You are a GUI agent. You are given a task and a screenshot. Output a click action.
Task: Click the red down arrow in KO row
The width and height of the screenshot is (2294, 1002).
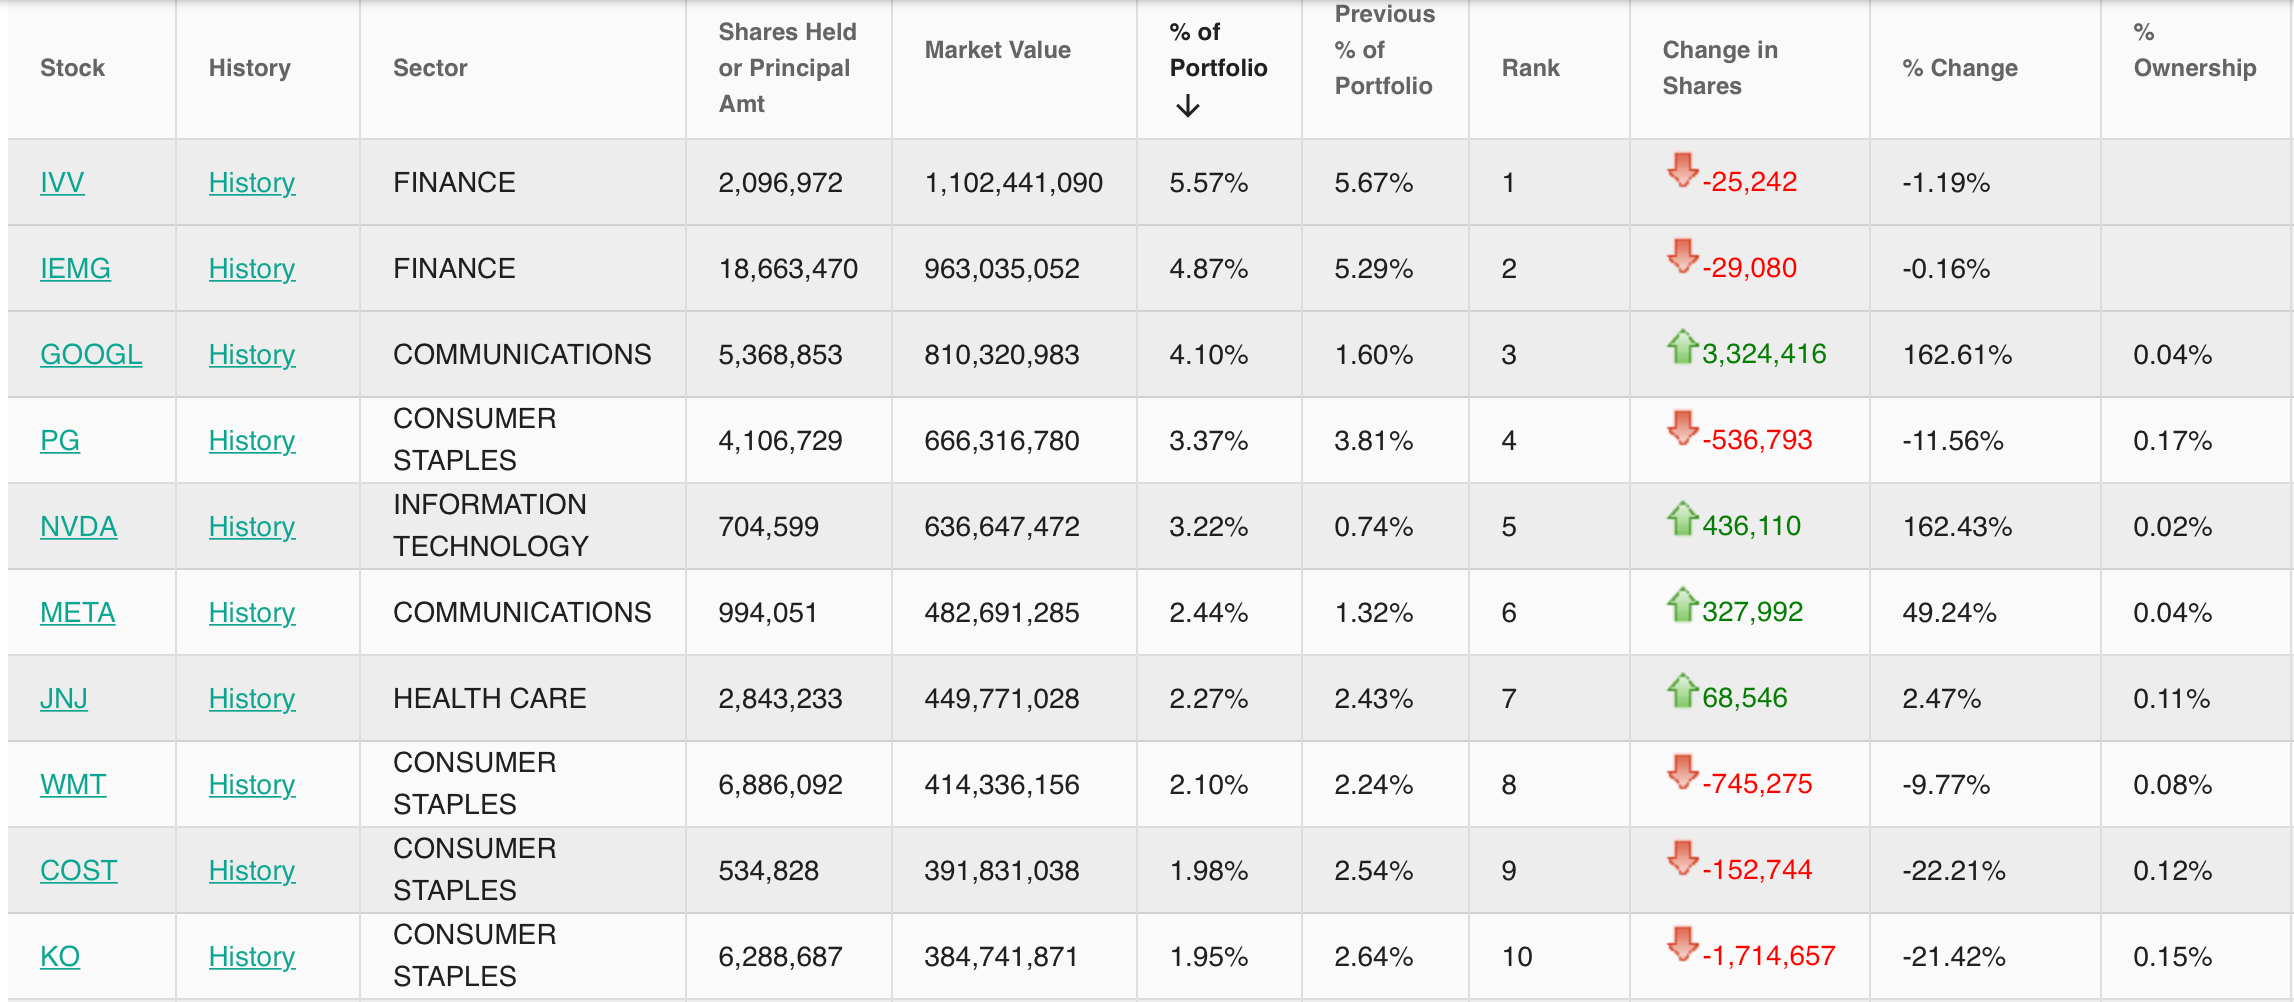(1683, 944)
